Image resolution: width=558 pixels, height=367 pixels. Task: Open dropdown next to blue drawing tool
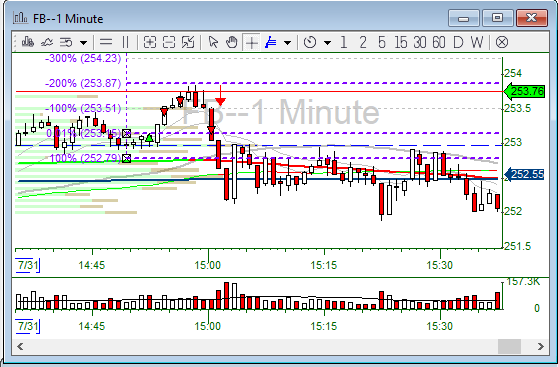coord(288,43)
